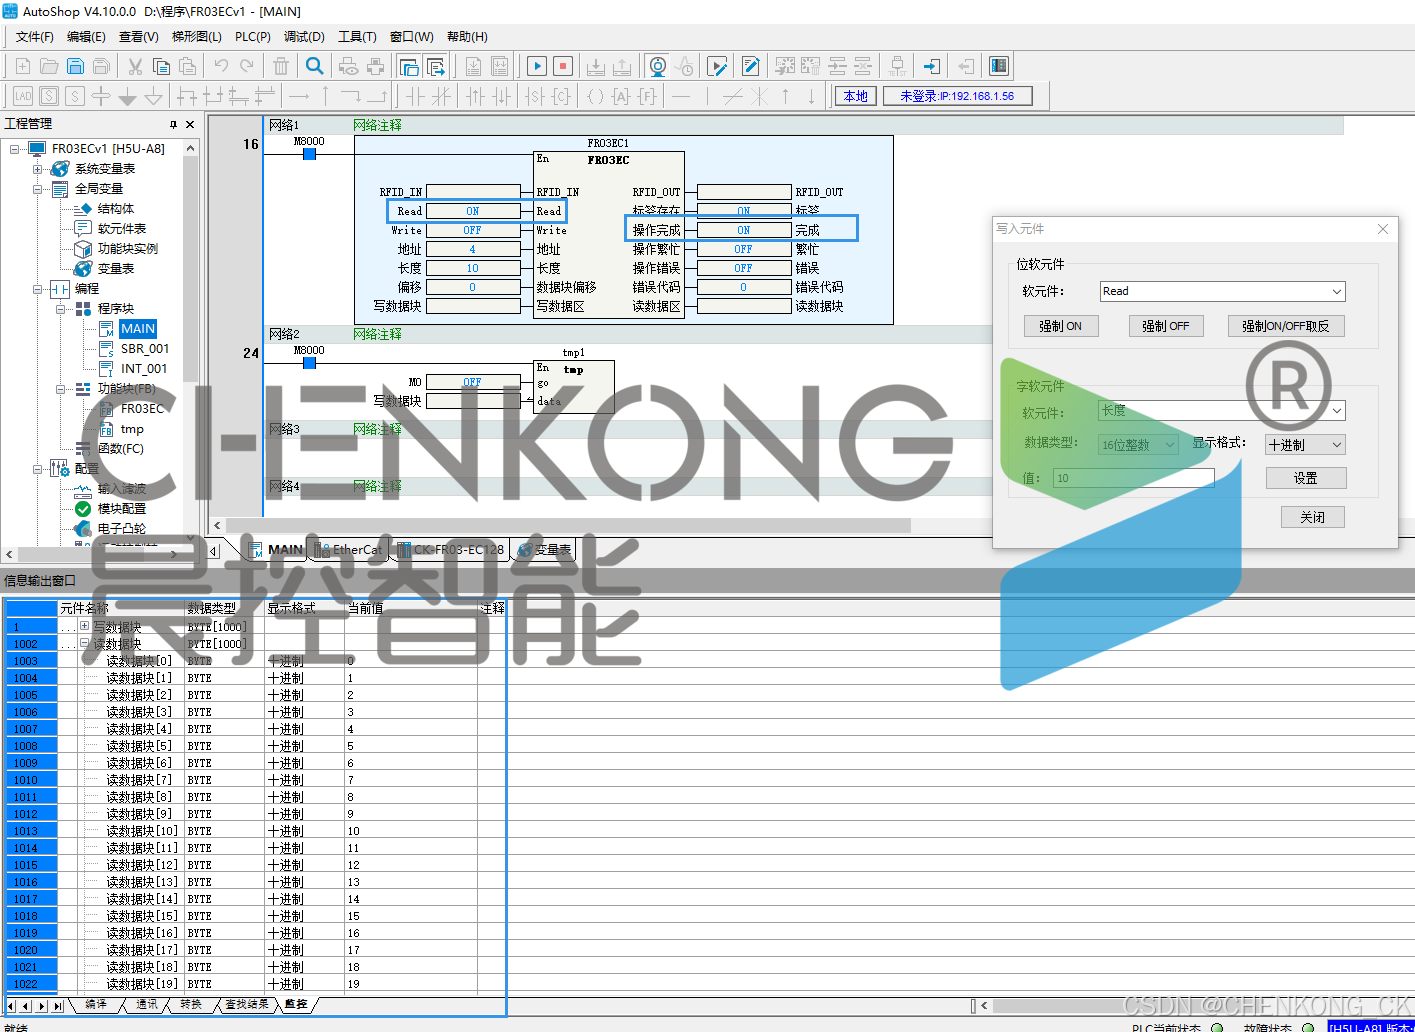Select SBR_001 in the project tree
The image size is (1415, 1032).
pos(145,349)
